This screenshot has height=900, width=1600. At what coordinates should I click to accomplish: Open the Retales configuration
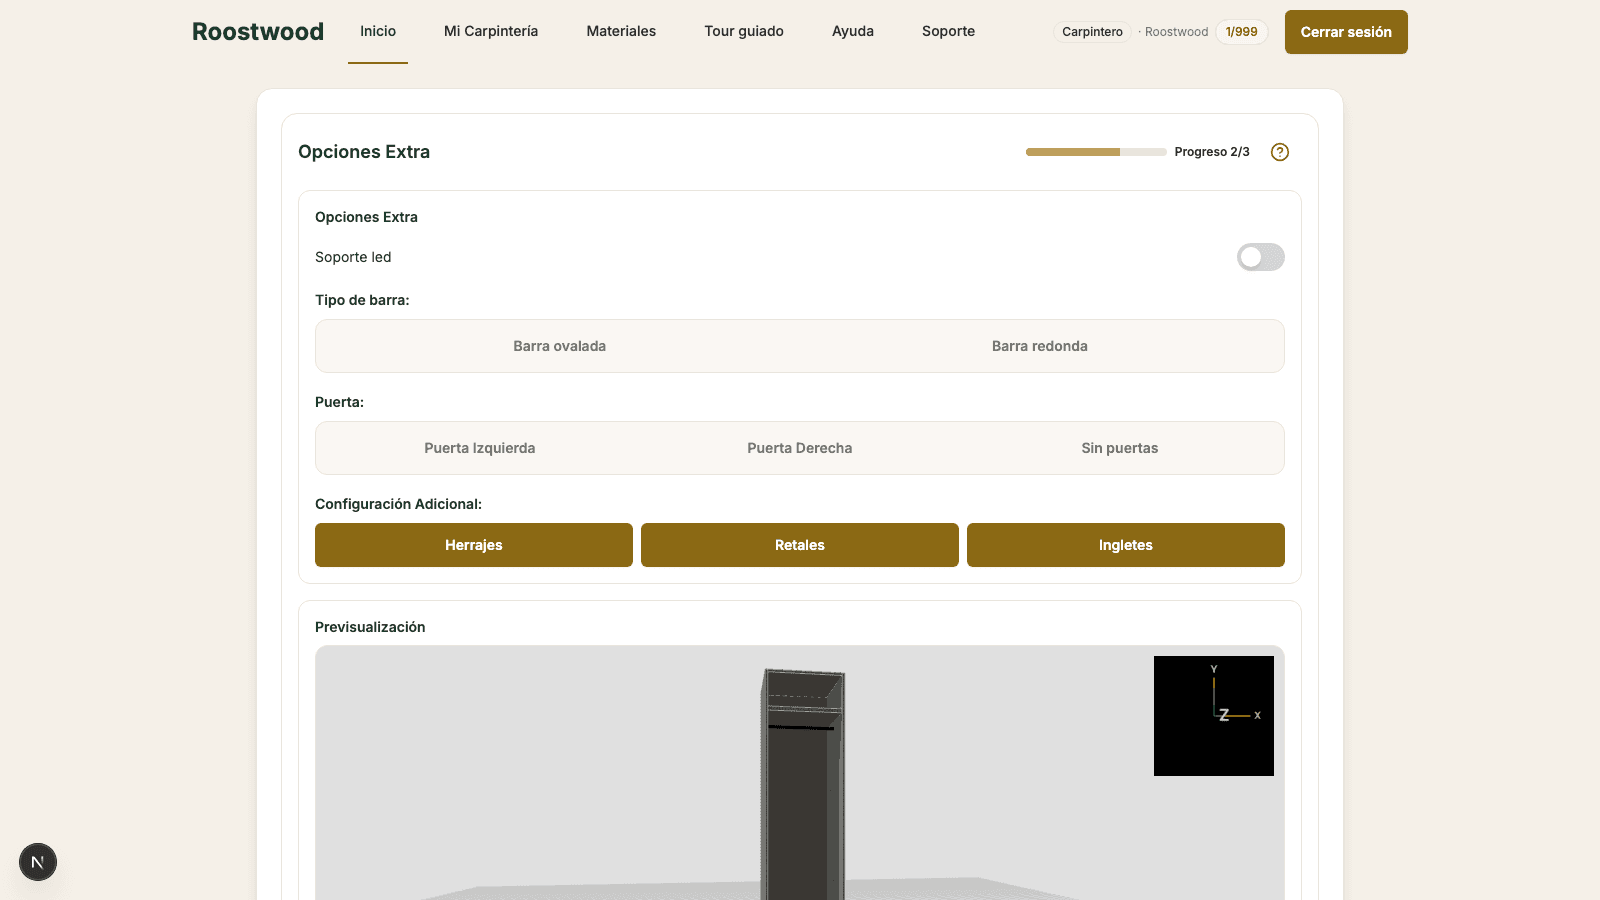[800, 545]
